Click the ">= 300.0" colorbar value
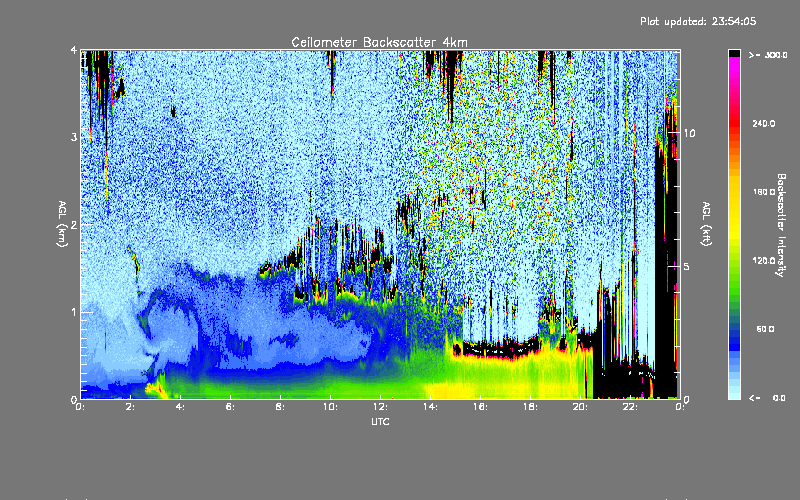This screenshot has width=800, height=500. tap(768, 55)
